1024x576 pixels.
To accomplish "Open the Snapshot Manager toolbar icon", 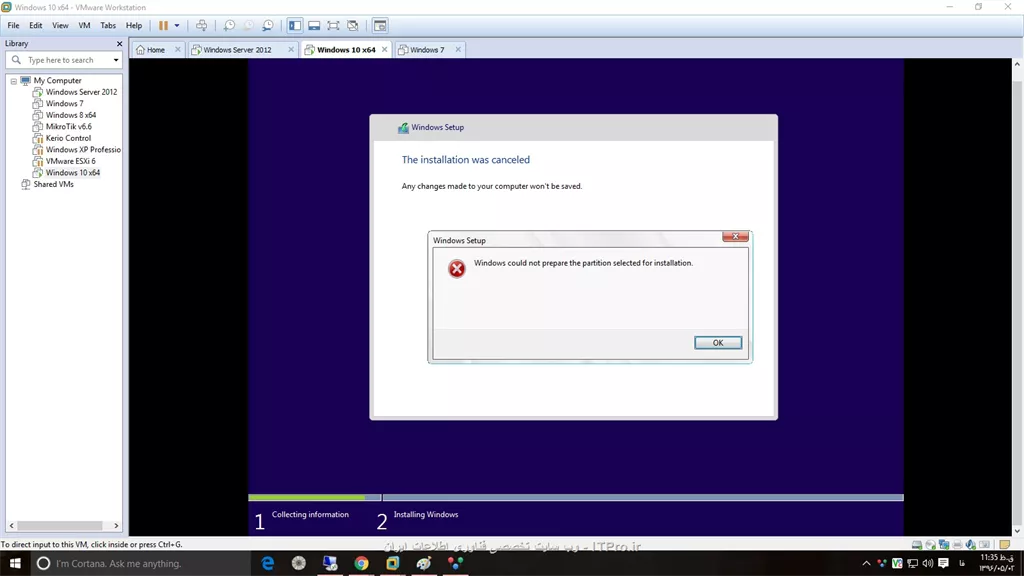I will (268, 25).
